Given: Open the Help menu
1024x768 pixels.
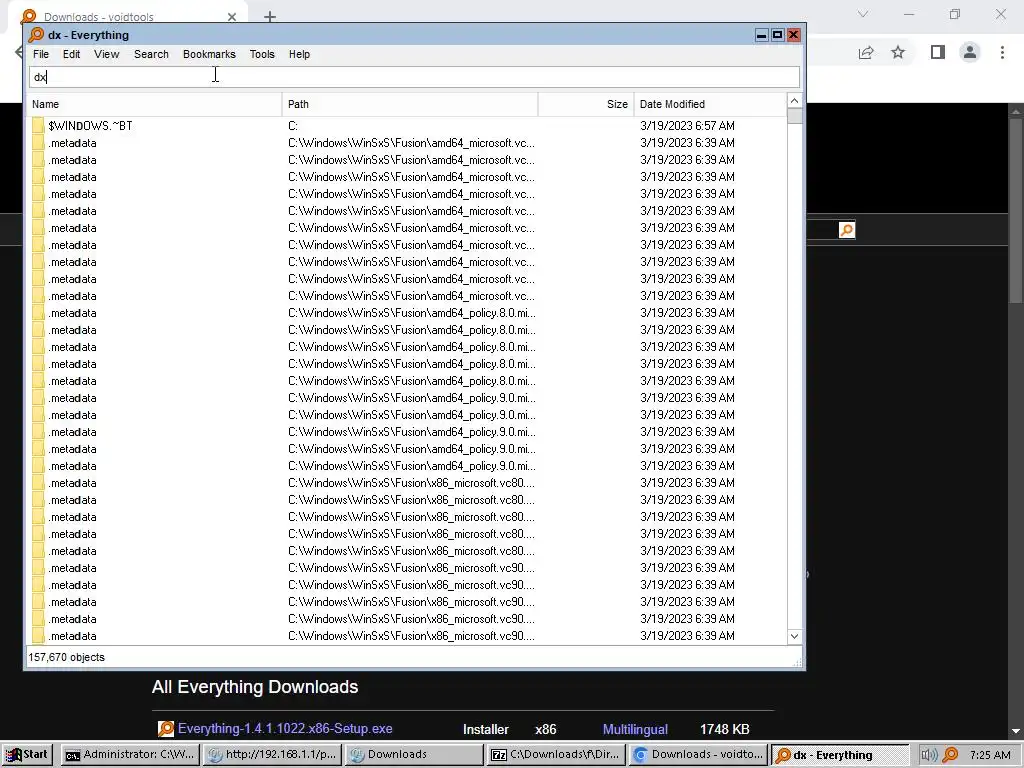Looking at the screenshot, I should [299, 54].
